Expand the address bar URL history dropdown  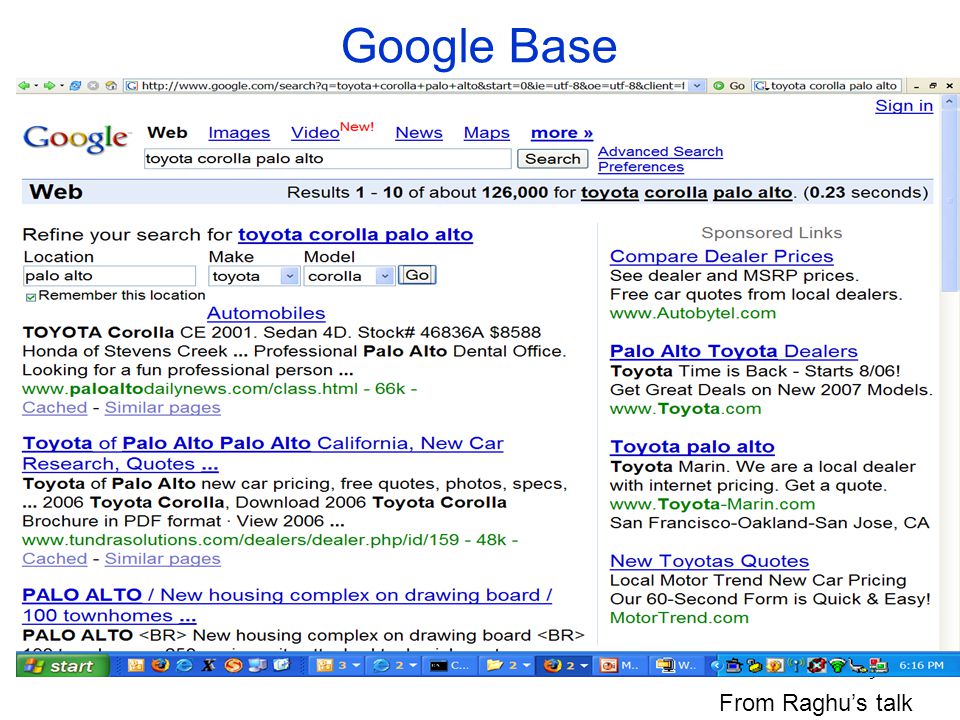(x=696, y=86)
